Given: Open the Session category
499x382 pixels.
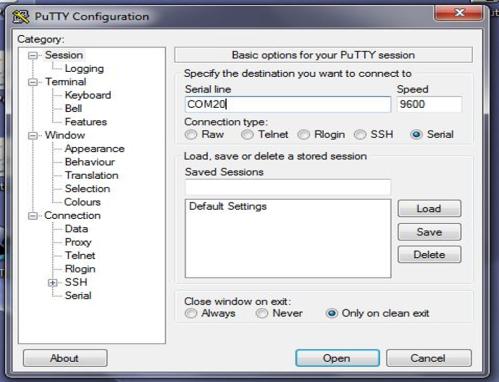Looking at the screenshot, I should click(64, 55).
